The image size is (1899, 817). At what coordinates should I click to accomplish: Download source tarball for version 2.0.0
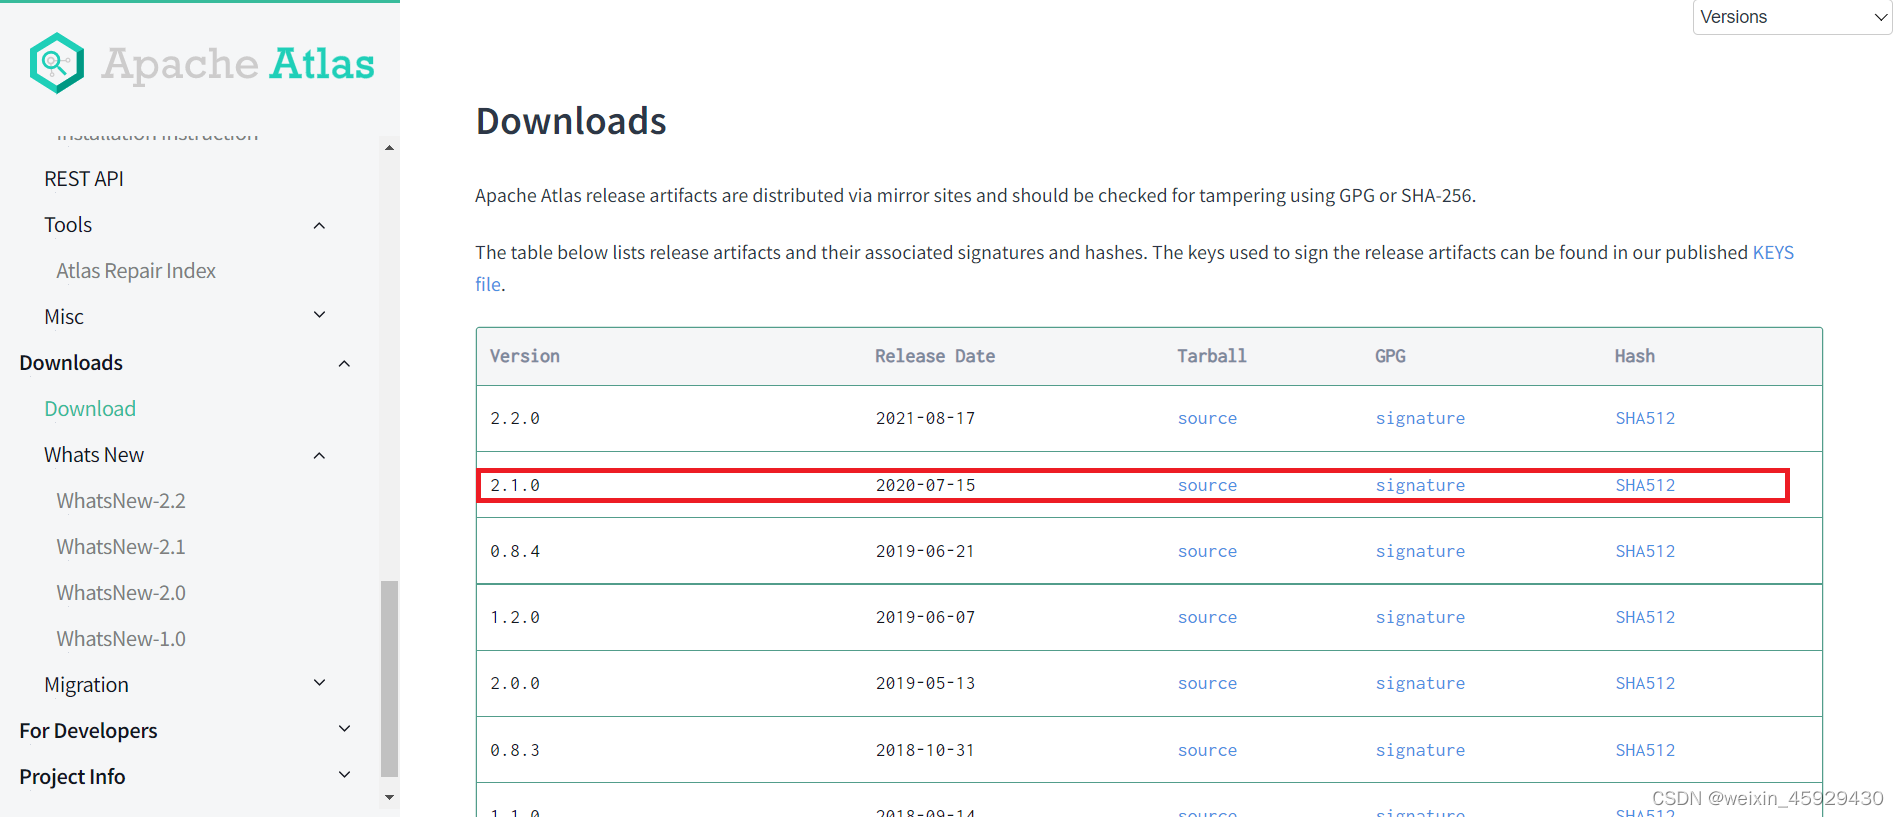click(1207, 683)
